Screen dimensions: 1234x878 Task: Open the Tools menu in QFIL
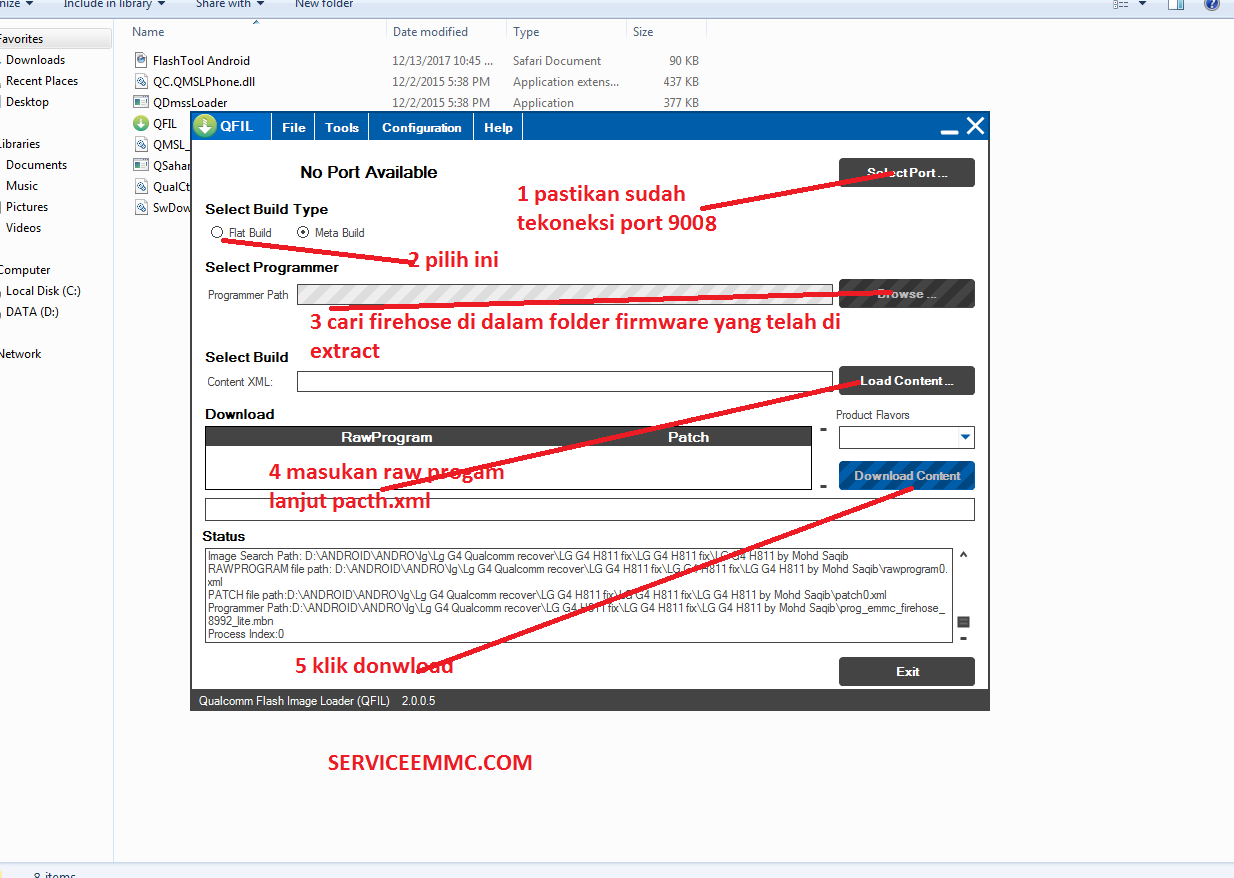coord(342,127)
